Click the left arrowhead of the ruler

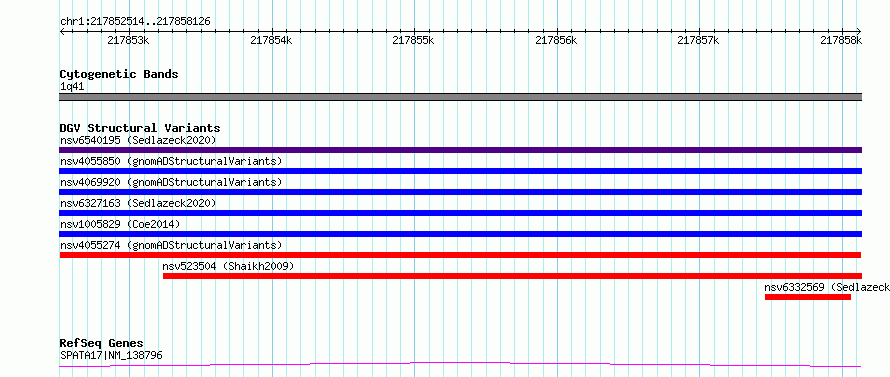click(x=63, y=31)
